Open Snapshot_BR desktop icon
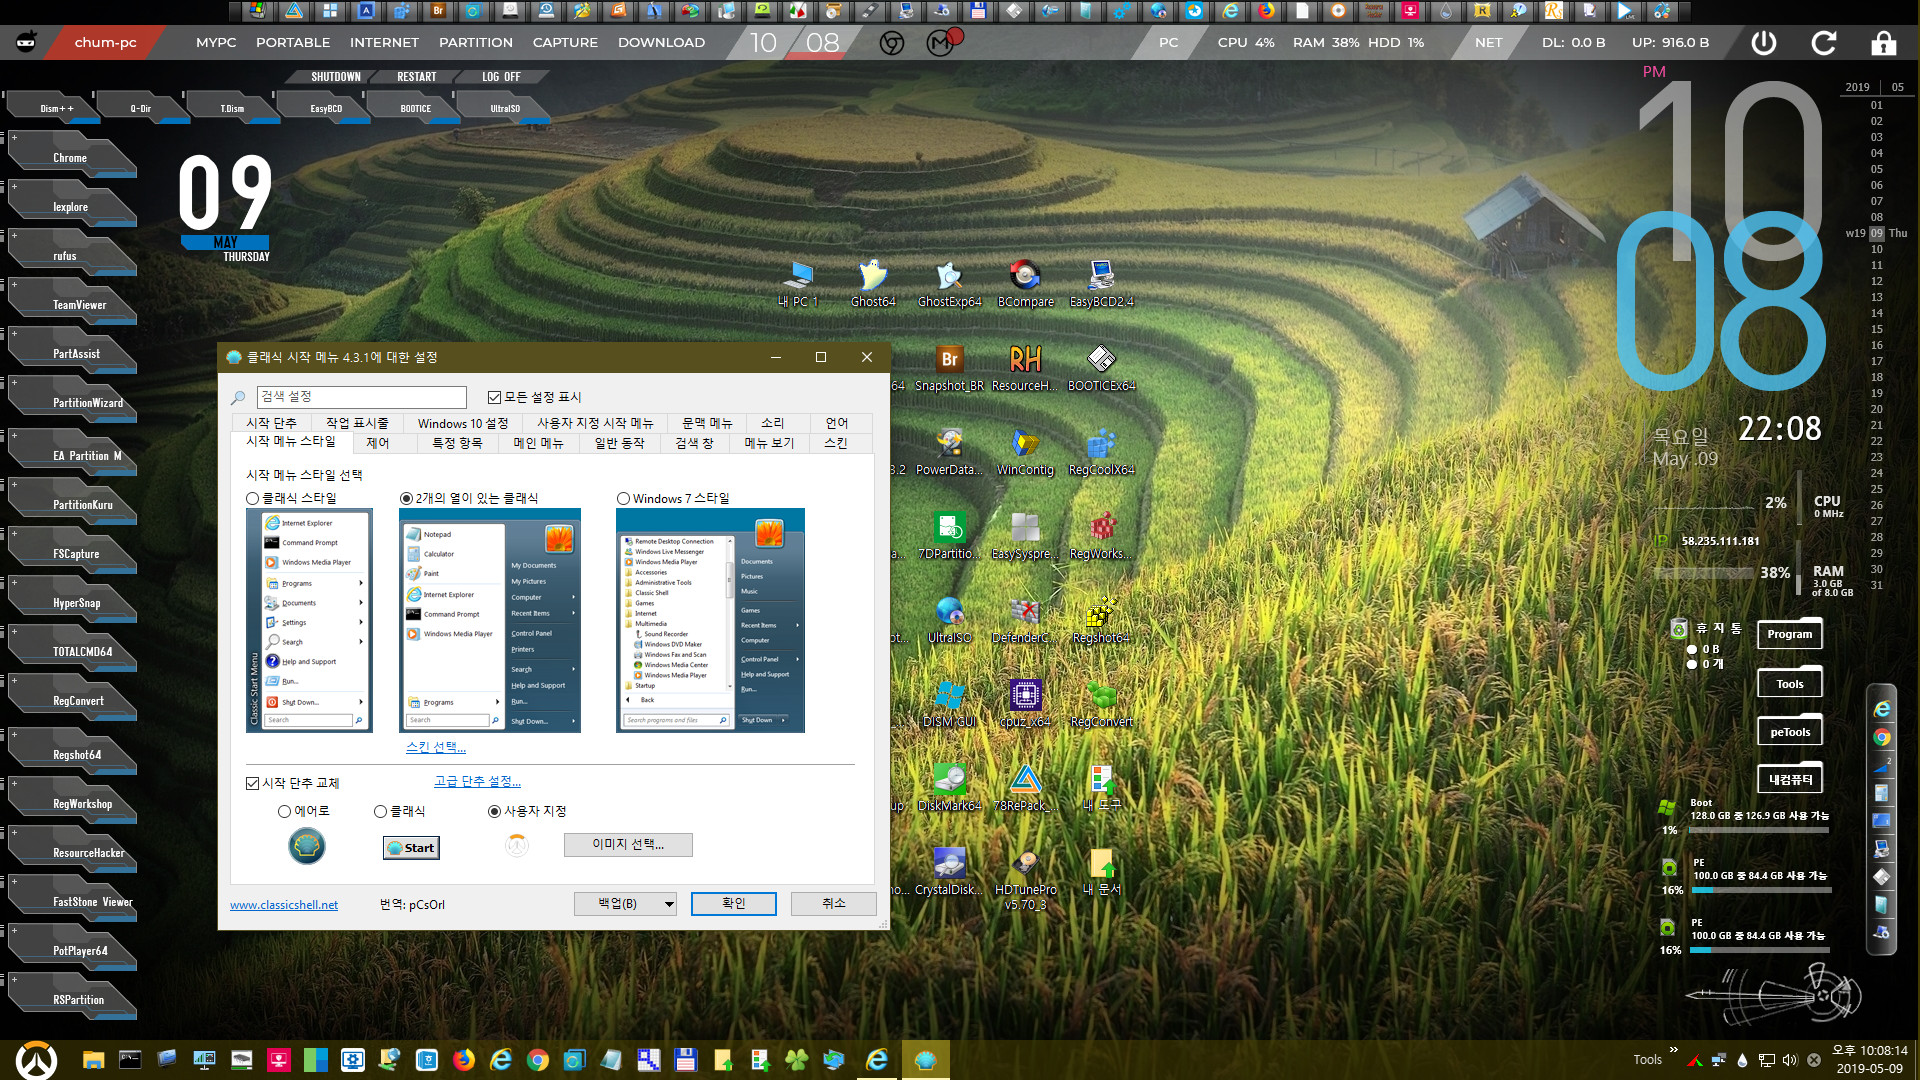This screenshot has width=1920, height=1080. (949, 367)
